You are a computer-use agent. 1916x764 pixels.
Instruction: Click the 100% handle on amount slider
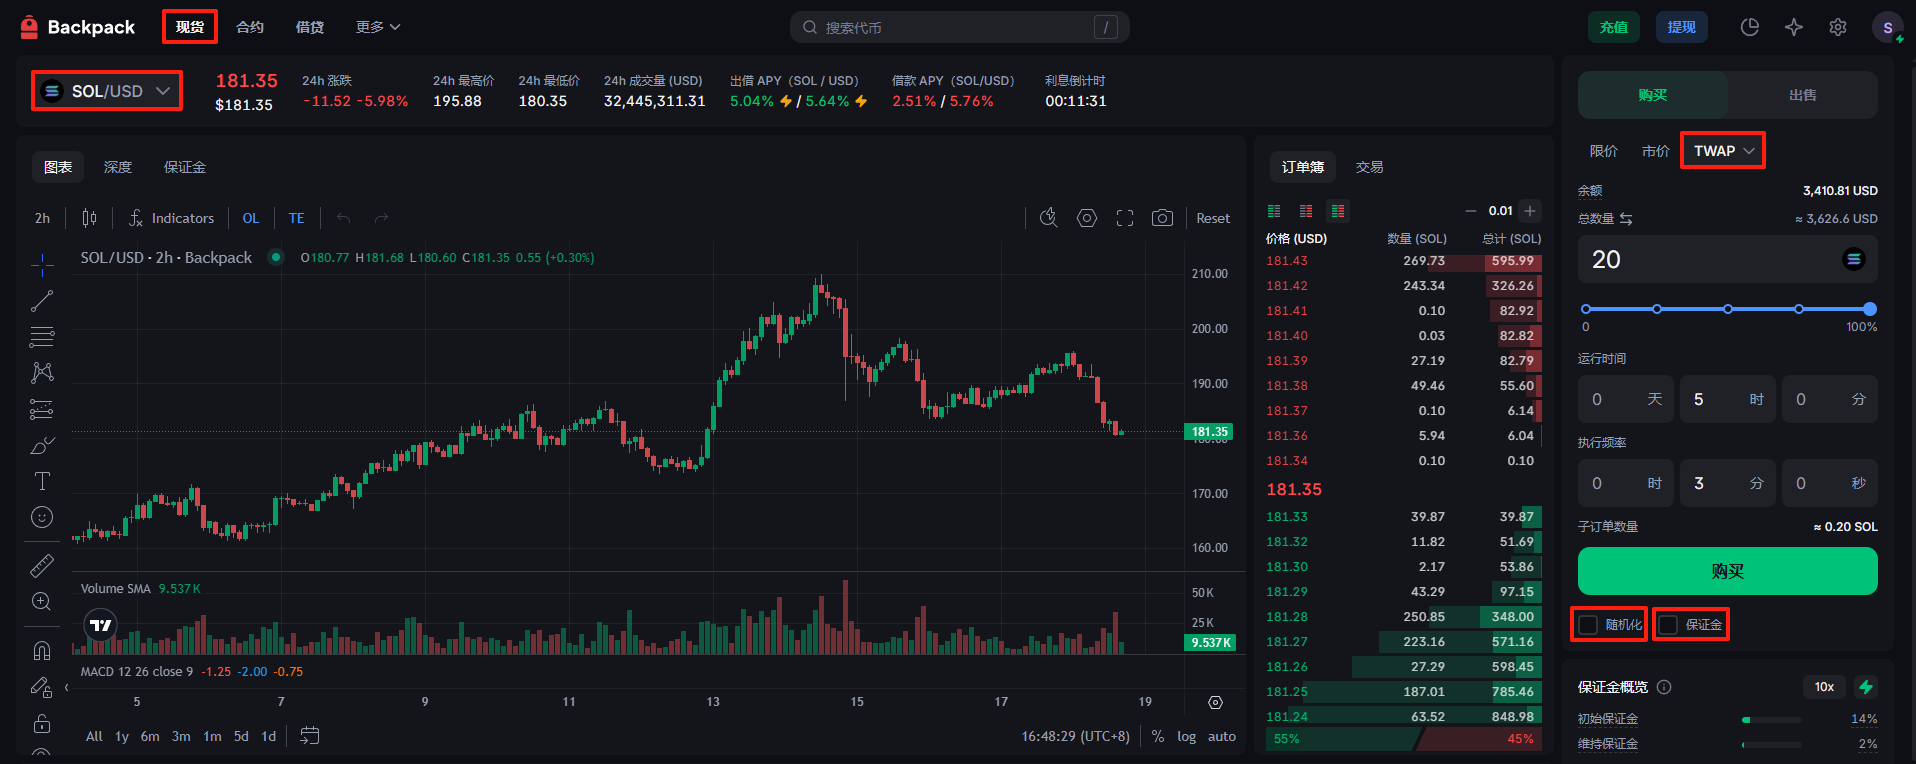[x=1870, y=309]
